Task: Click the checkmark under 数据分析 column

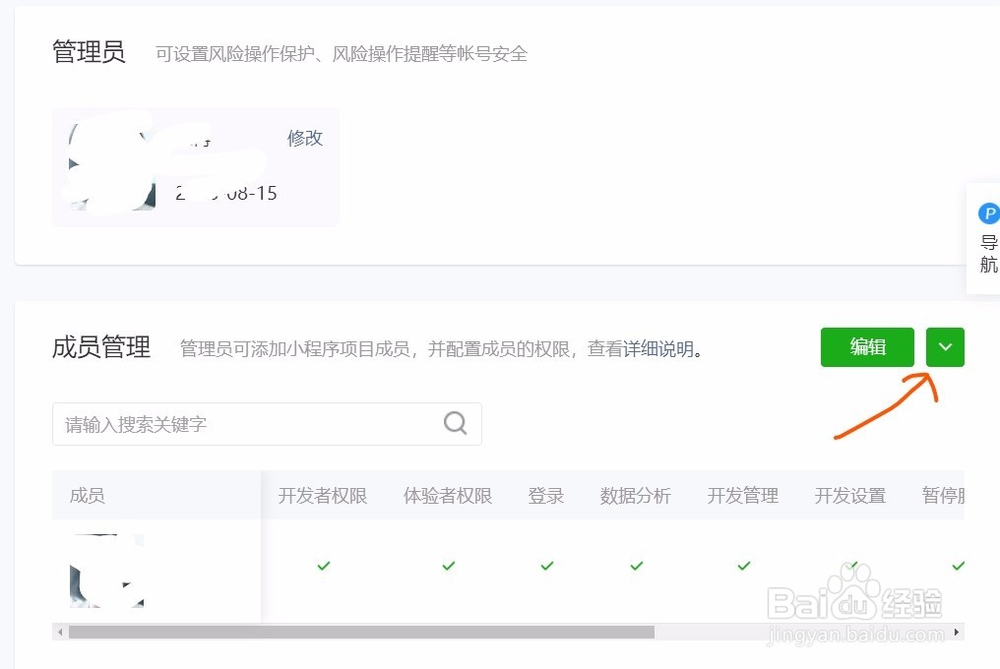Action: tap(636, 565)
